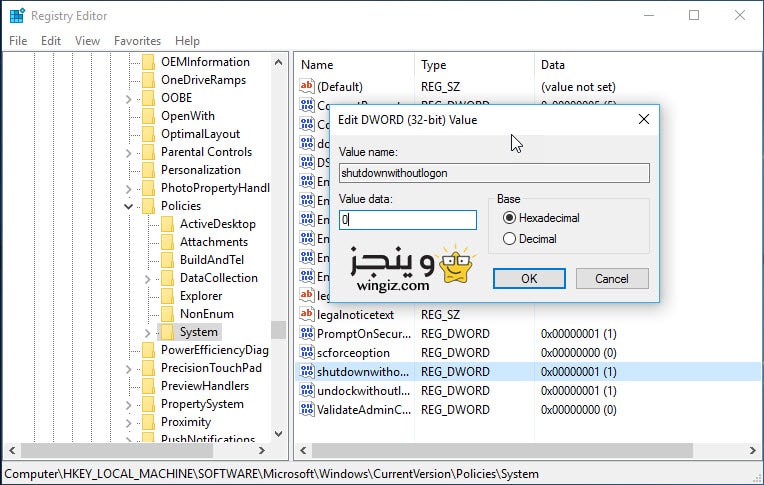
Task: Collapse the Policies tree node
Action: pos(129,206)
